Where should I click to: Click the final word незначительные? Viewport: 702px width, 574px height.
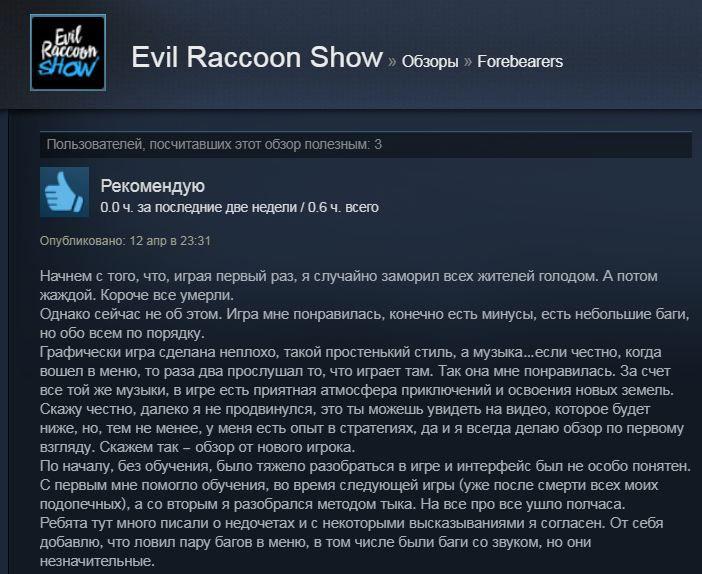pos(97,561)
